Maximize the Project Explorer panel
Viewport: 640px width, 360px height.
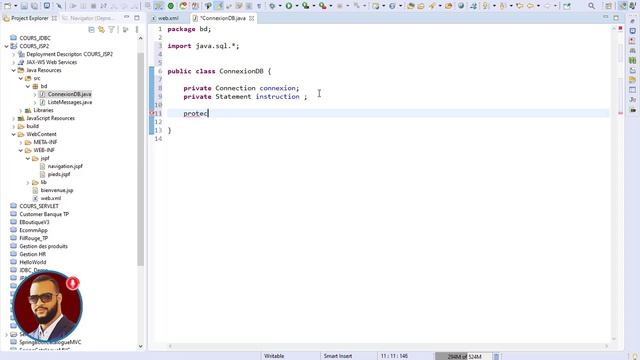coord(137,18)
